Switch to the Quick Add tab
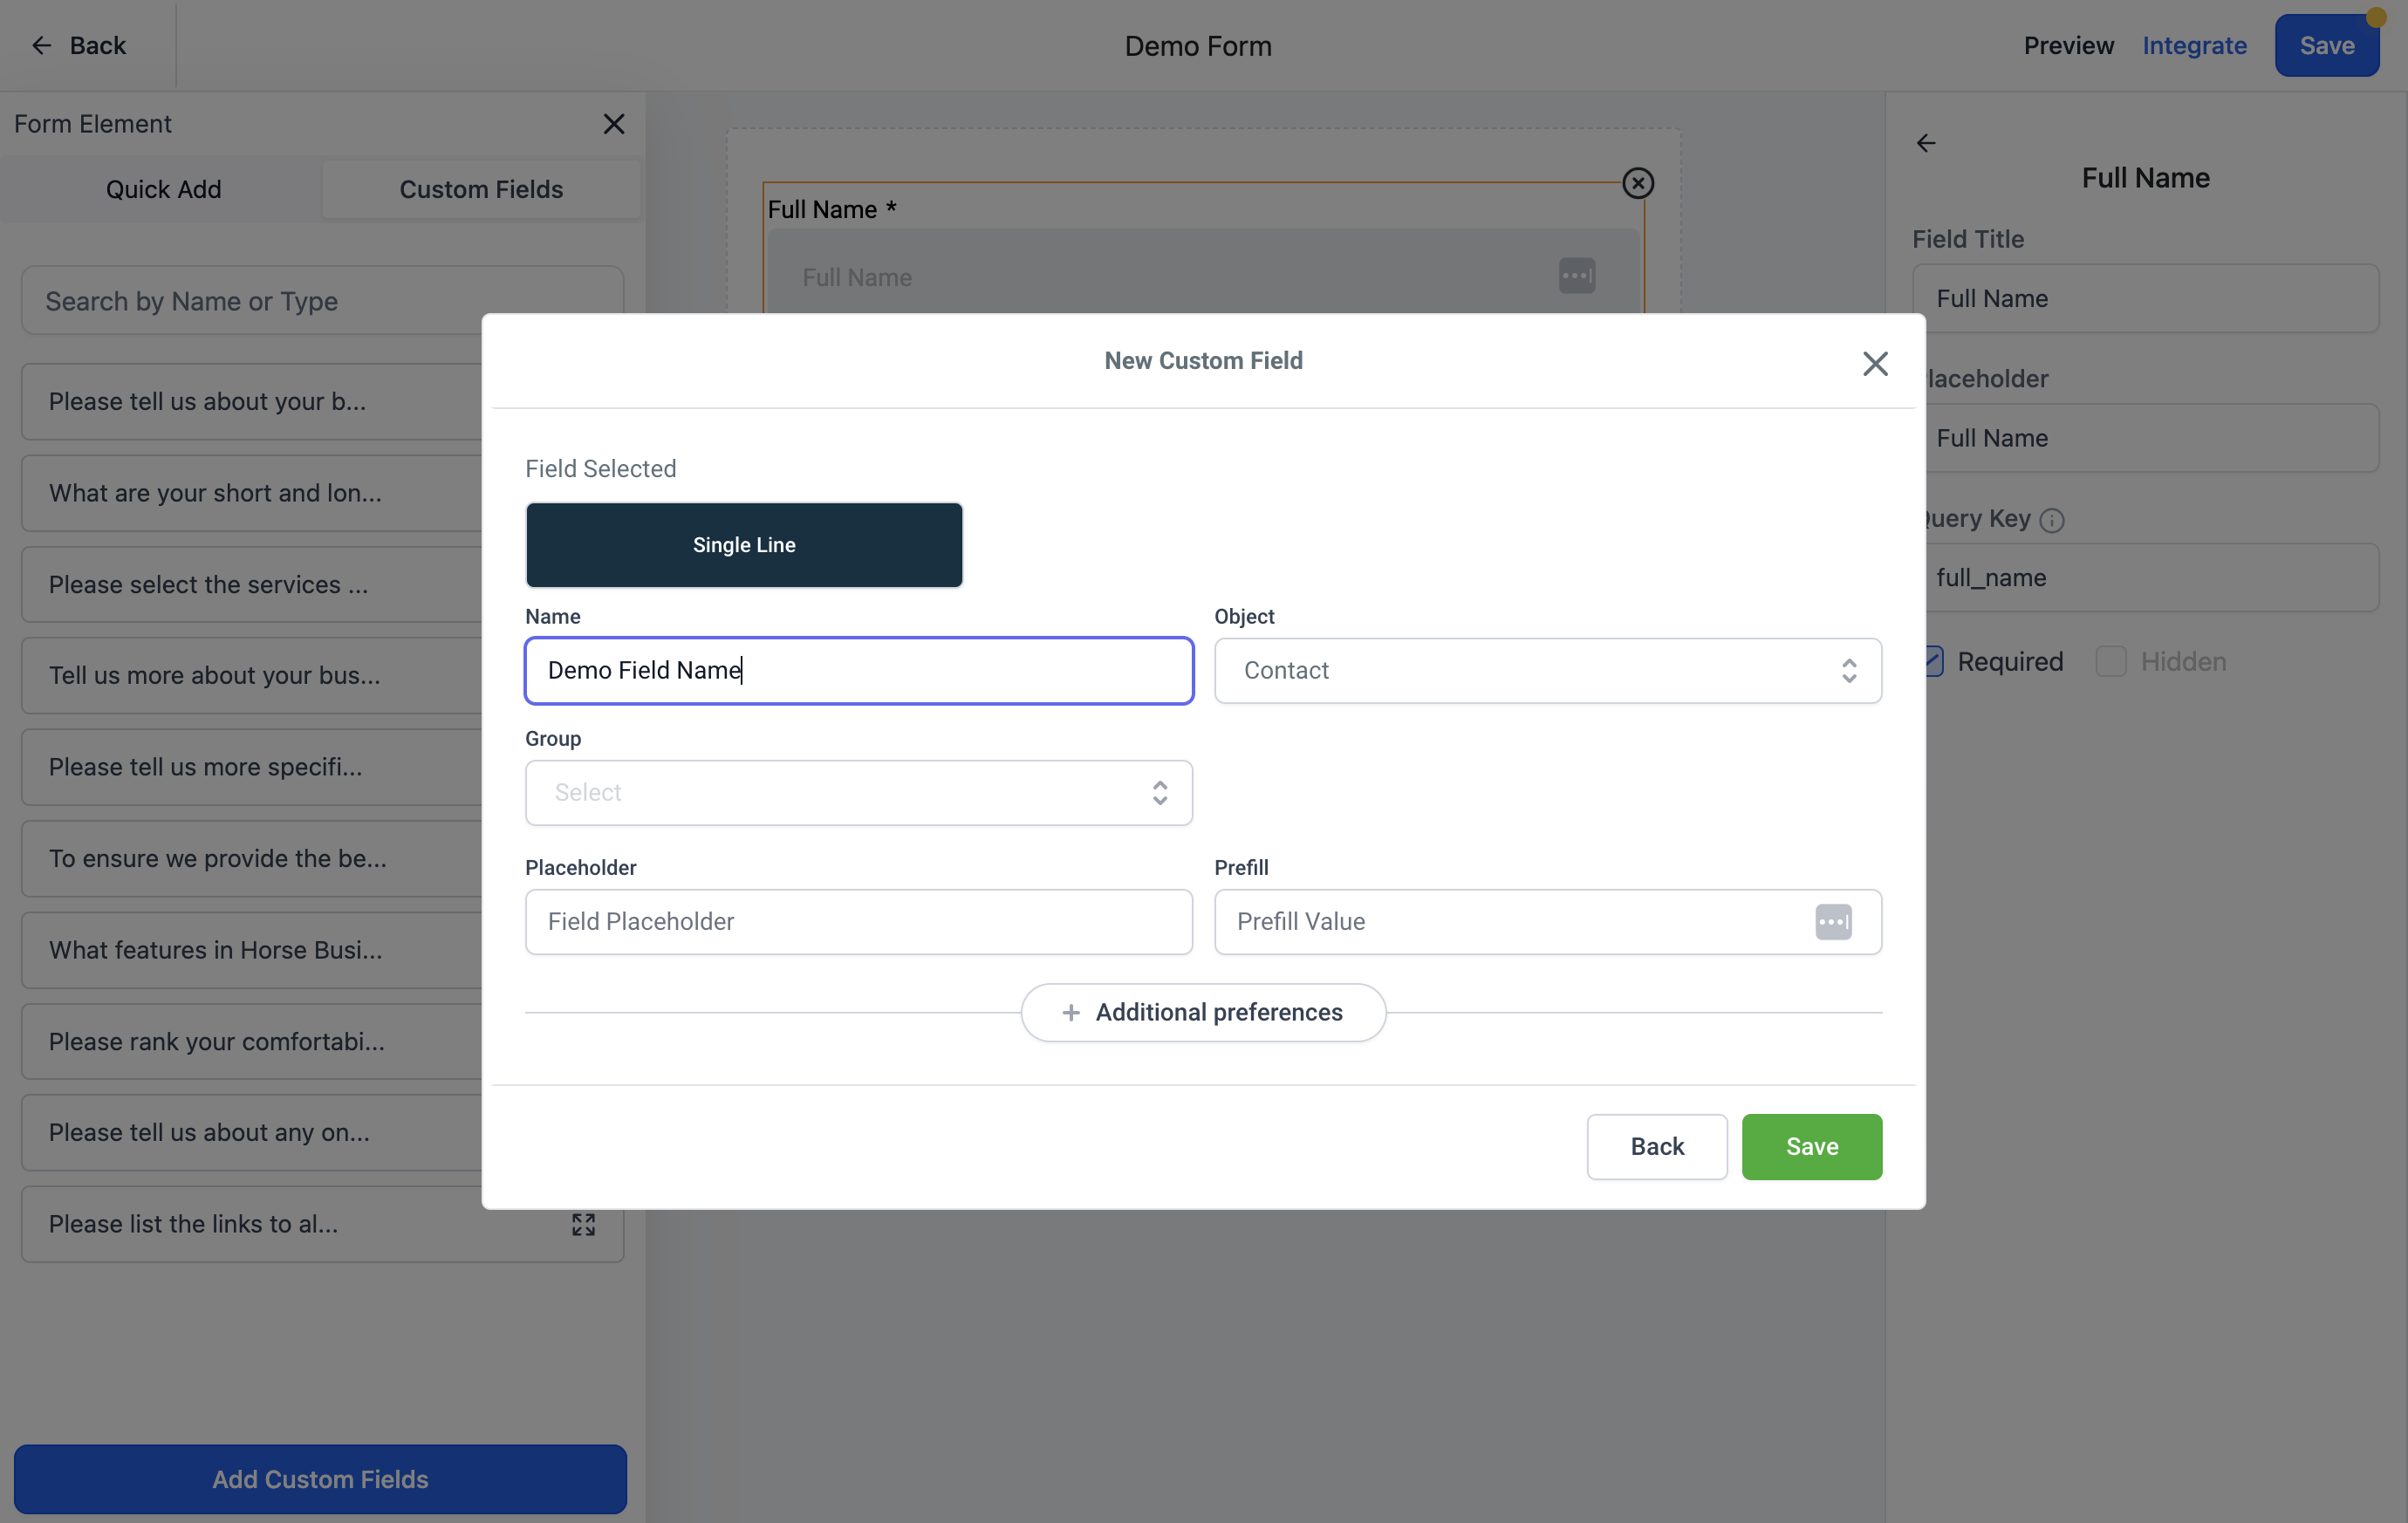 [164, 189]
